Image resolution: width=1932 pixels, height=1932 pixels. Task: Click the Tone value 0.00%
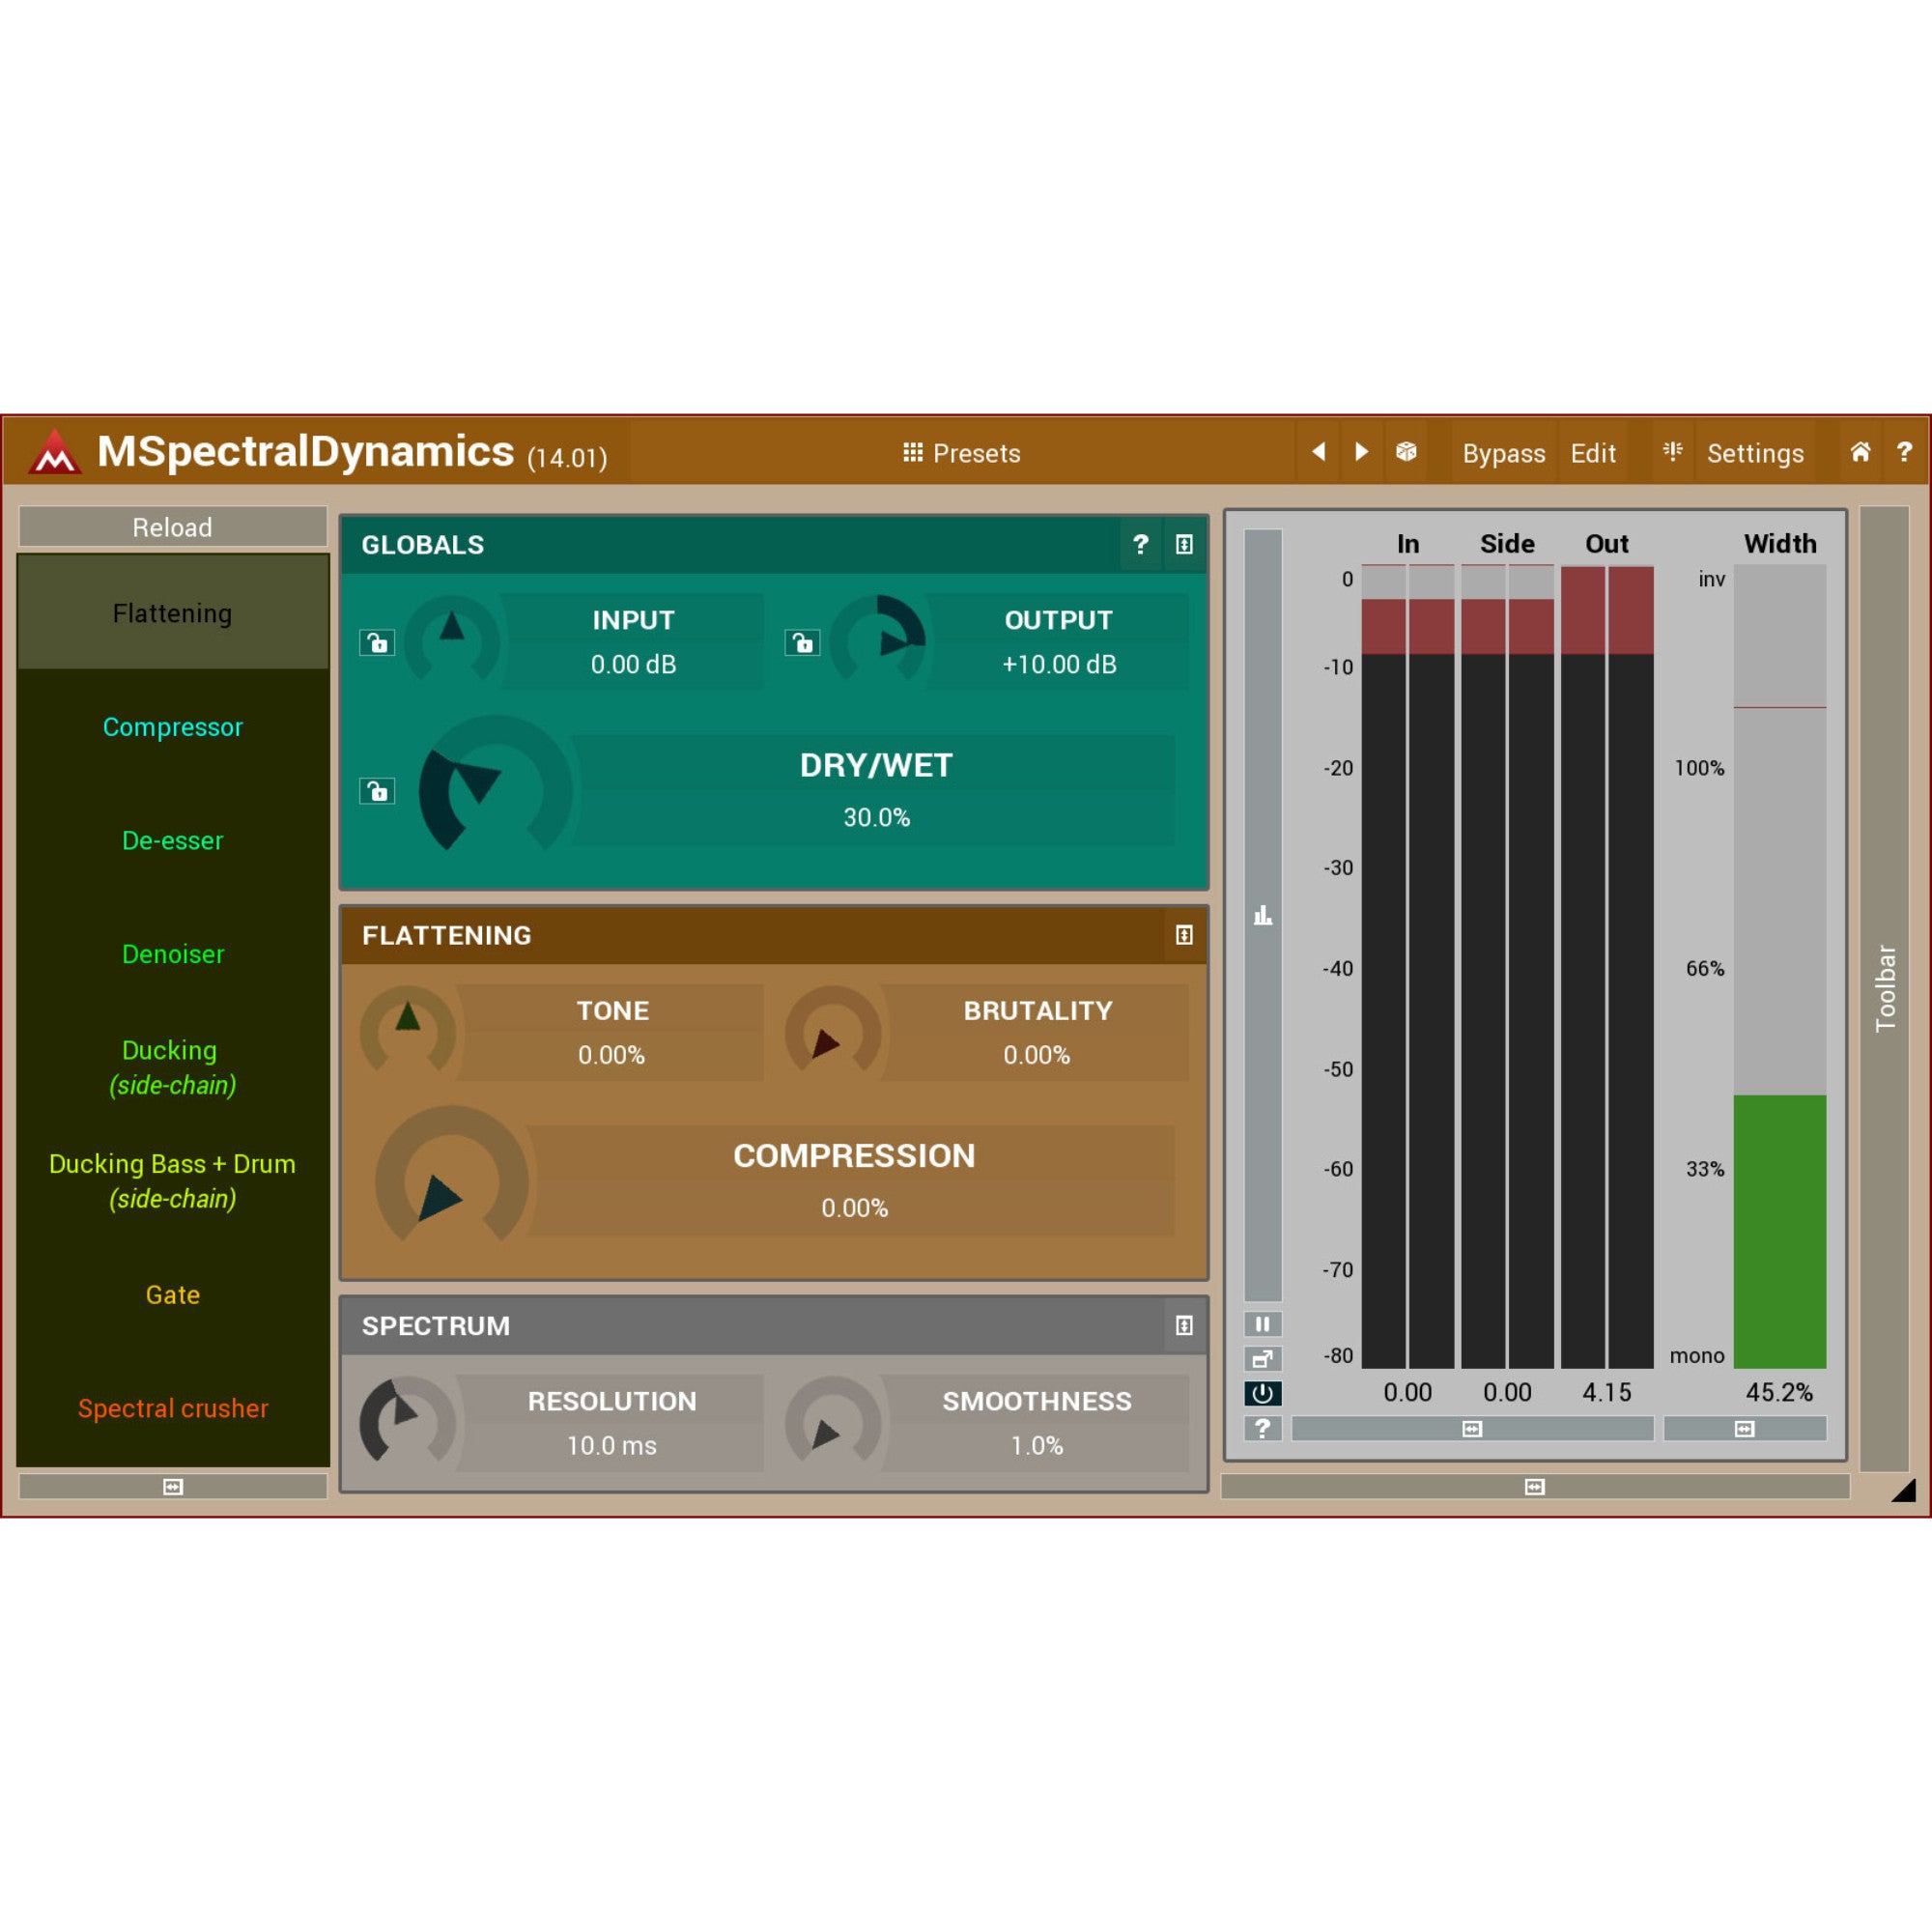click(x=611, y=1055)
